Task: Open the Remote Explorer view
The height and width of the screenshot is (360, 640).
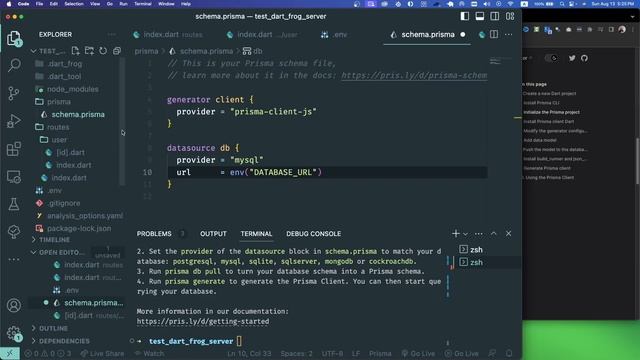Action: [14, 177]
